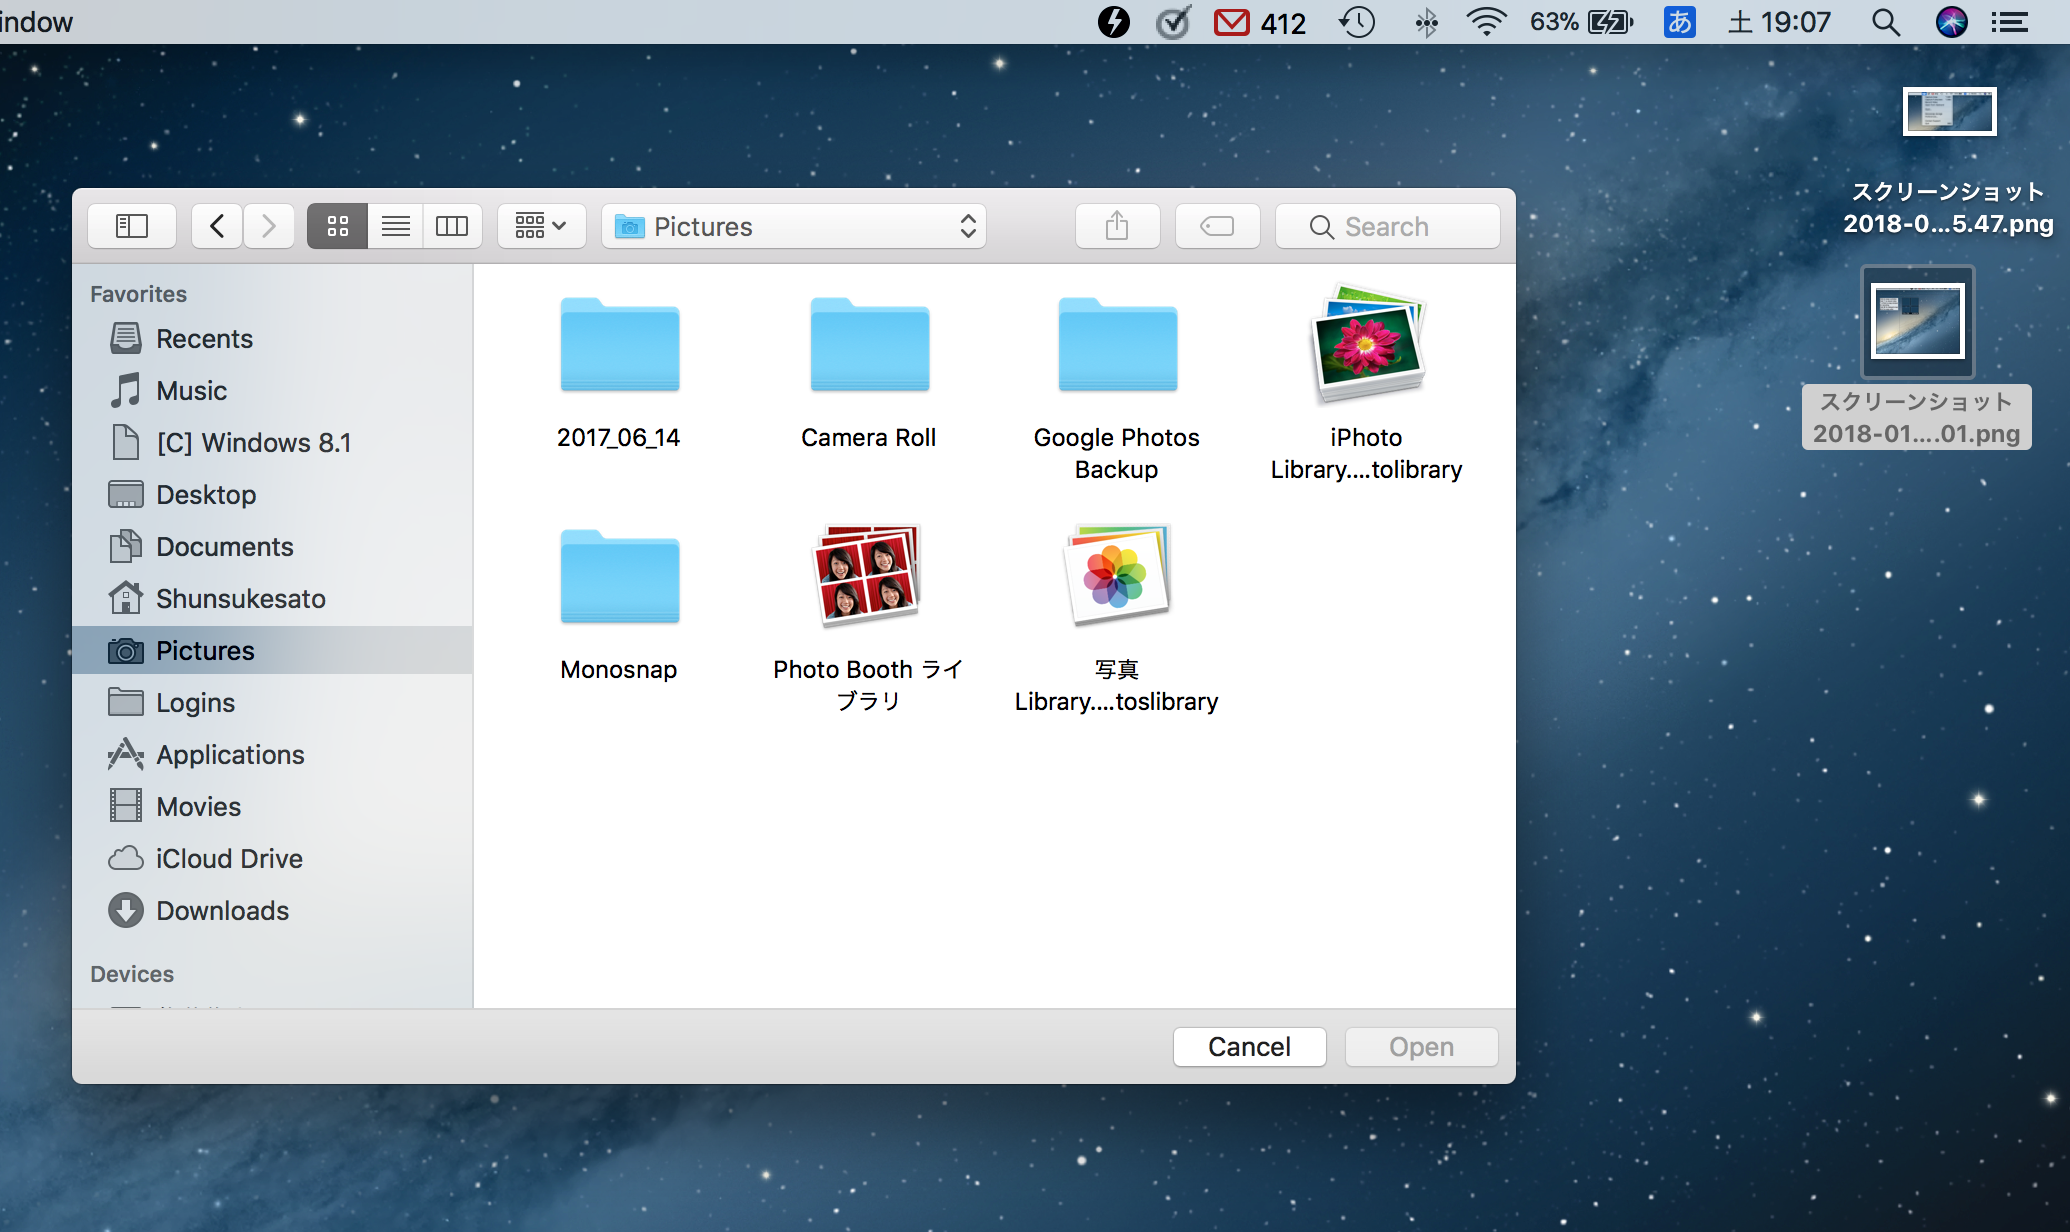The width and height of the screenshot is (2070, 1232).
Task: Switch to list view mode
Action: tap(395, 226)
